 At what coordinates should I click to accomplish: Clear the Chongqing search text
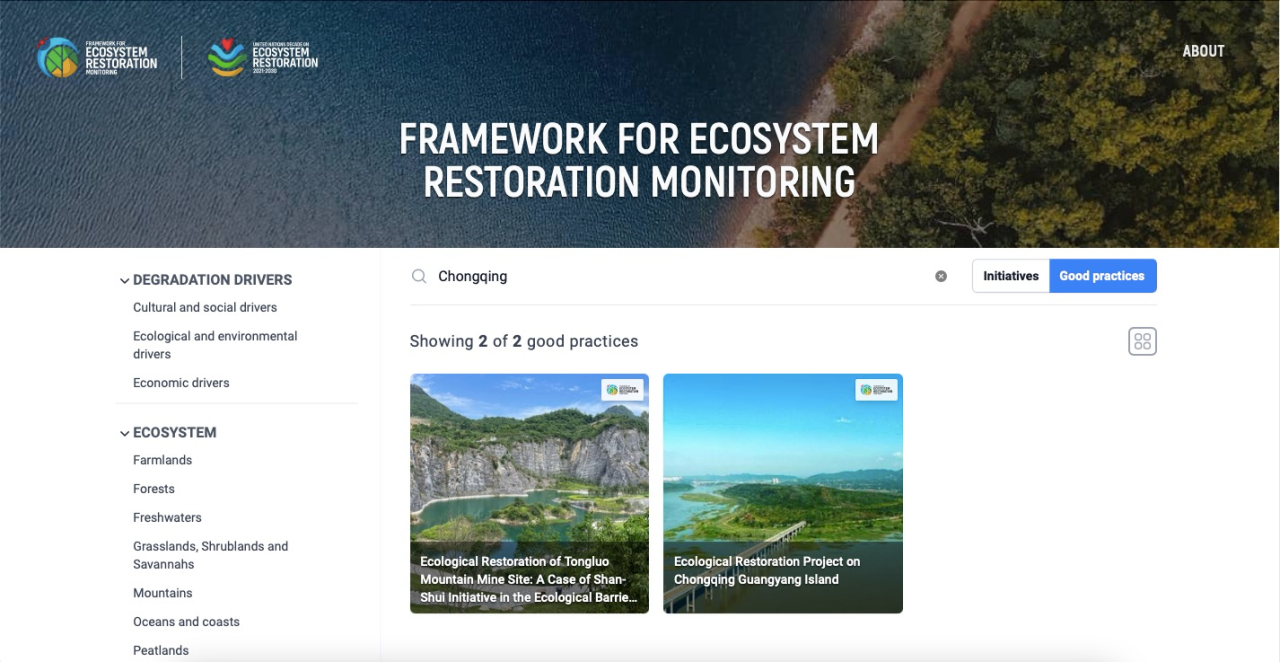pyautogui.click(x=941, y=276)
